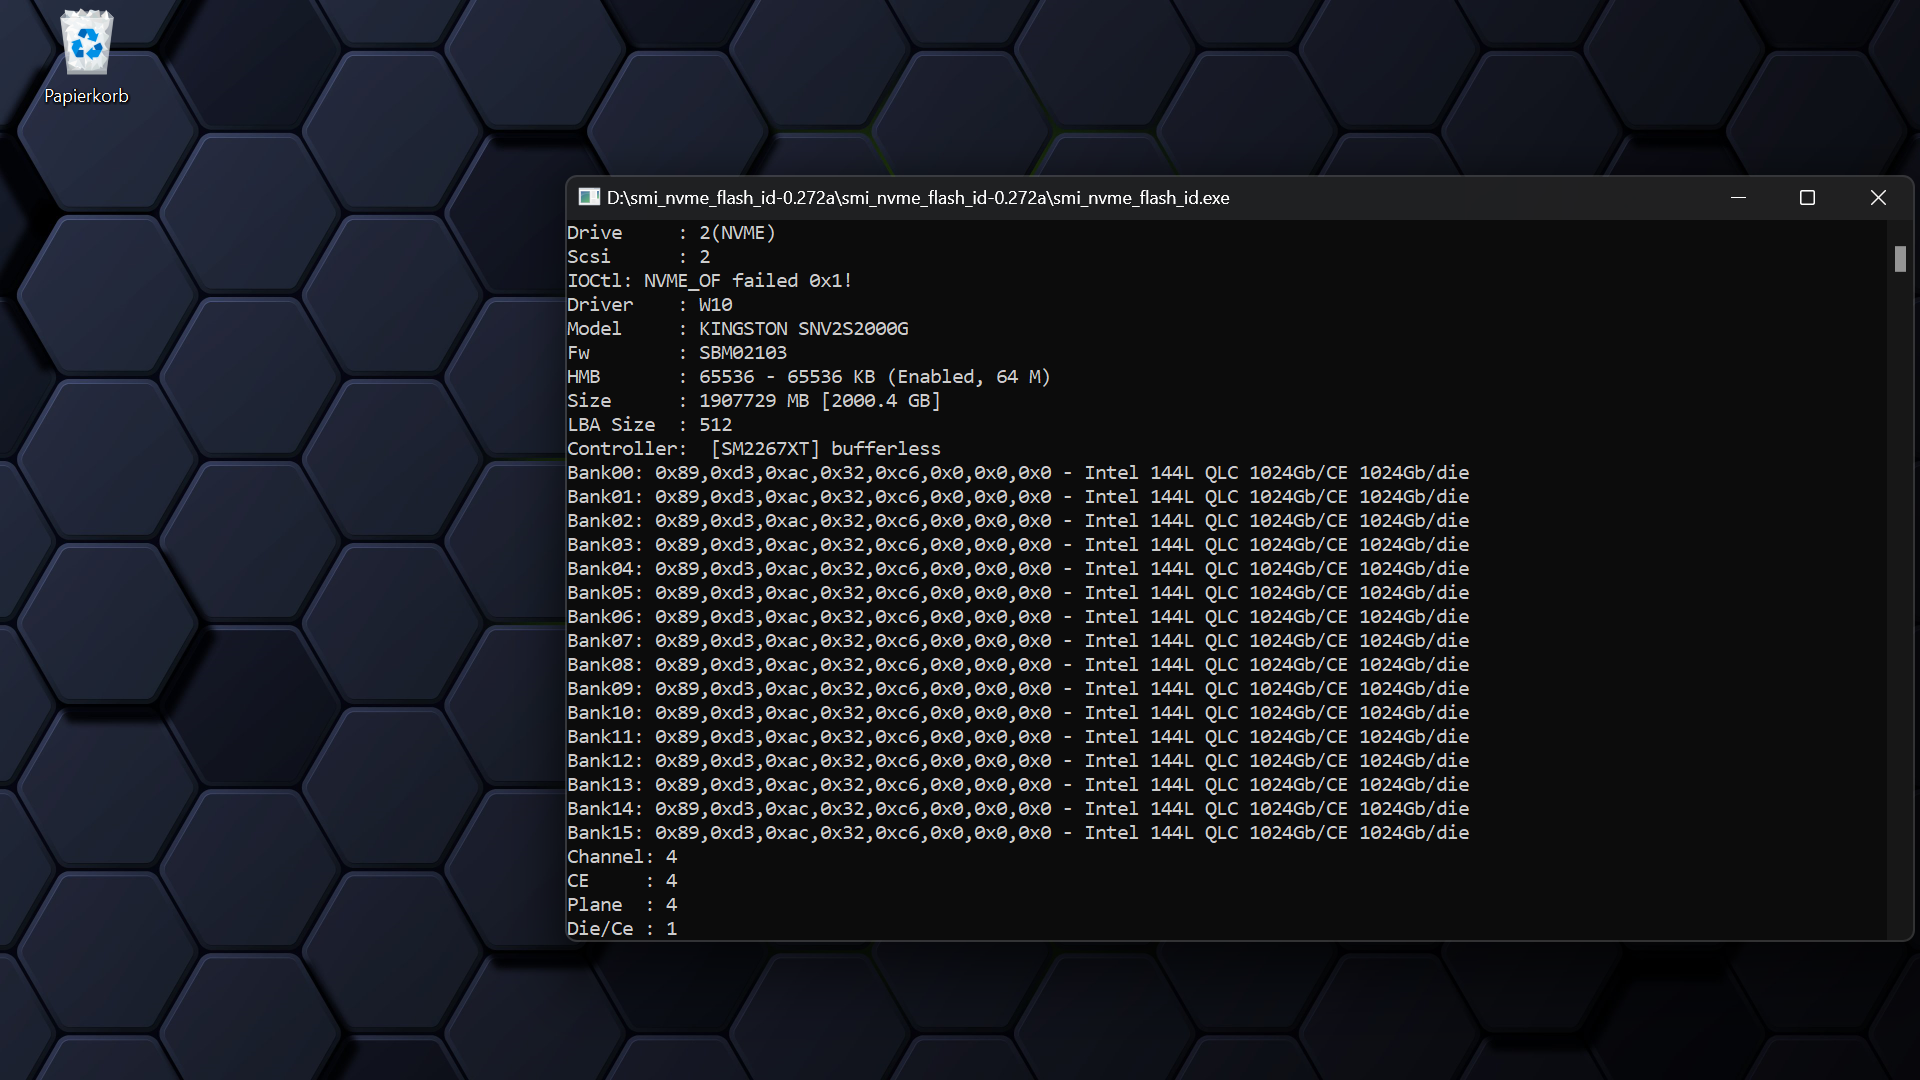Viewport: 1920px width, 1080px height.
Task: Close the smi_nvme_flash_id.exe window
Action: pyautogui.click(x=1878, y=198)
